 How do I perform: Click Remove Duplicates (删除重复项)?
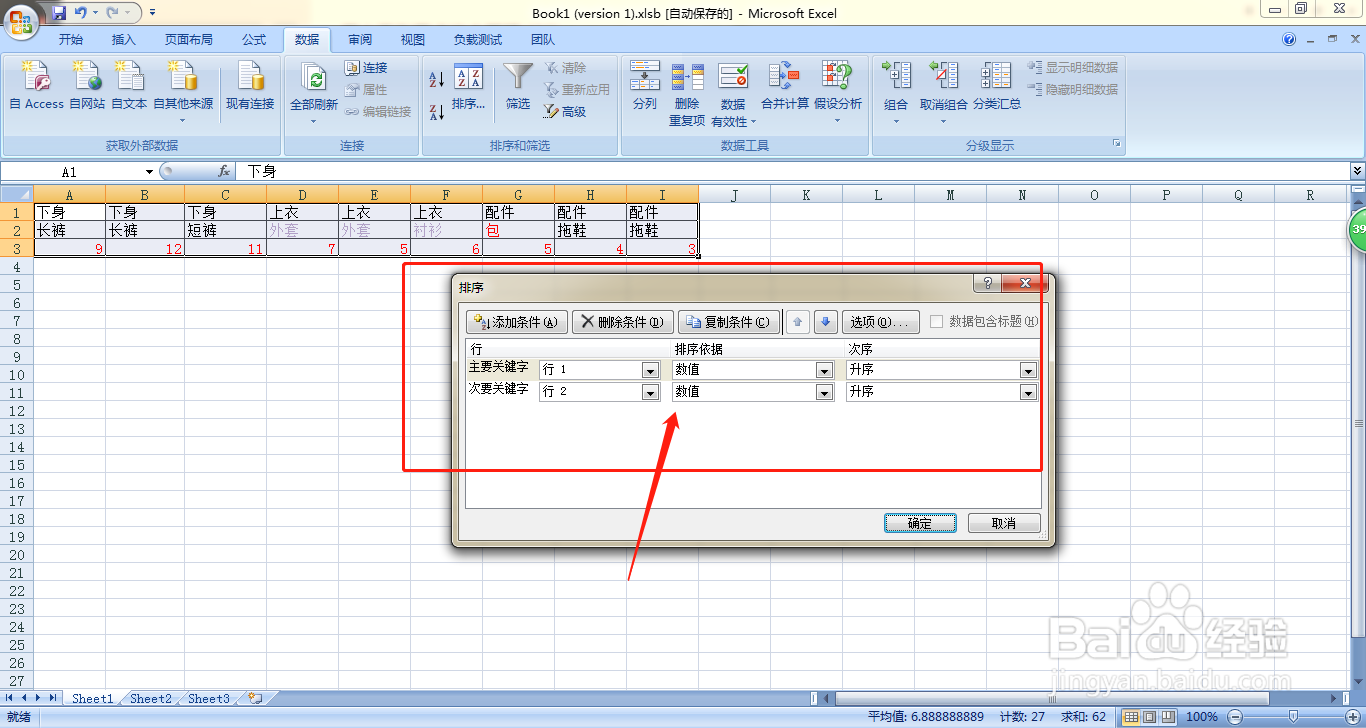click(687, 94)
